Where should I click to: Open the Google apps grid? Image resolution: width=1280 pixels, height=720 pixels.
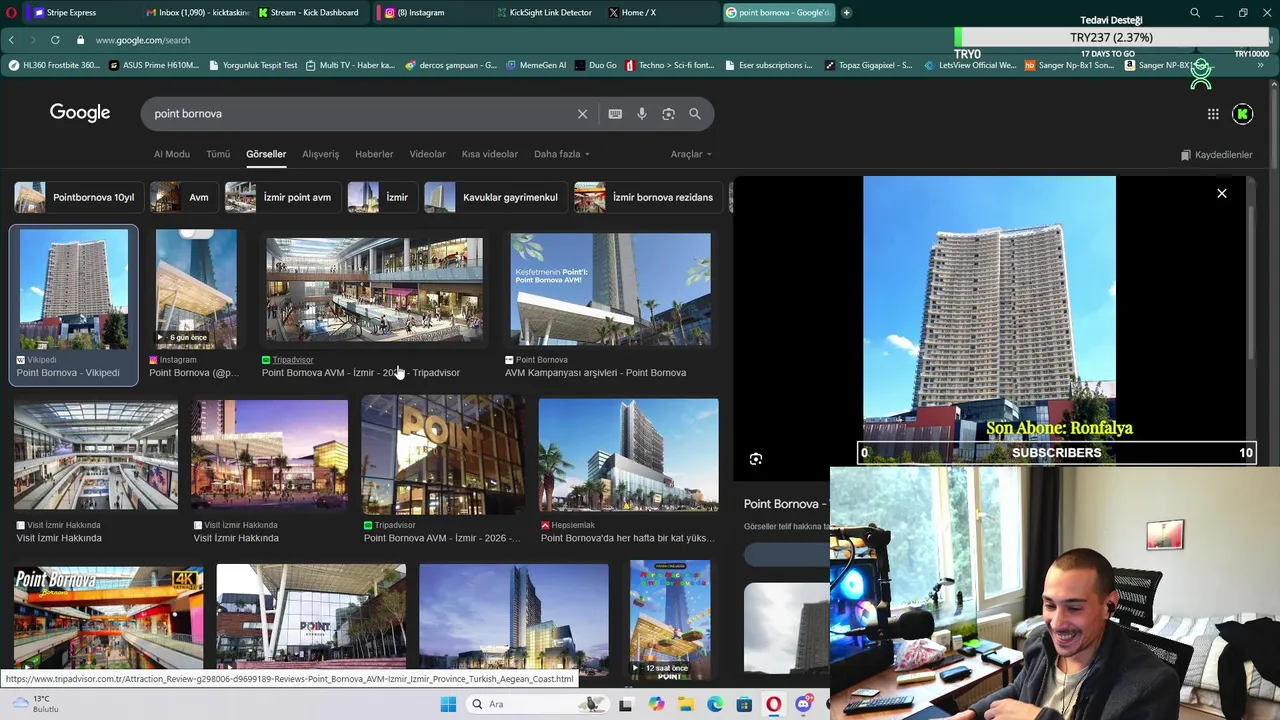click(1213, 114)
